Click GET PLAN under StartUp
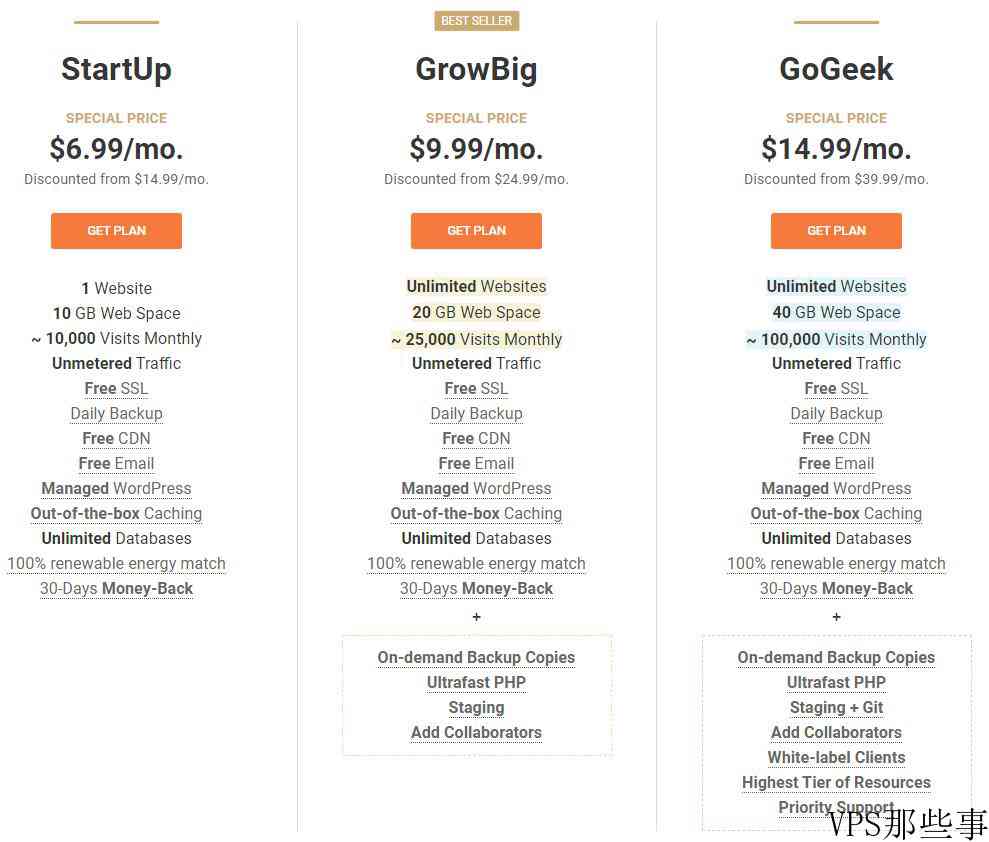This screenshot has width=989, height=842. [116, 231]
